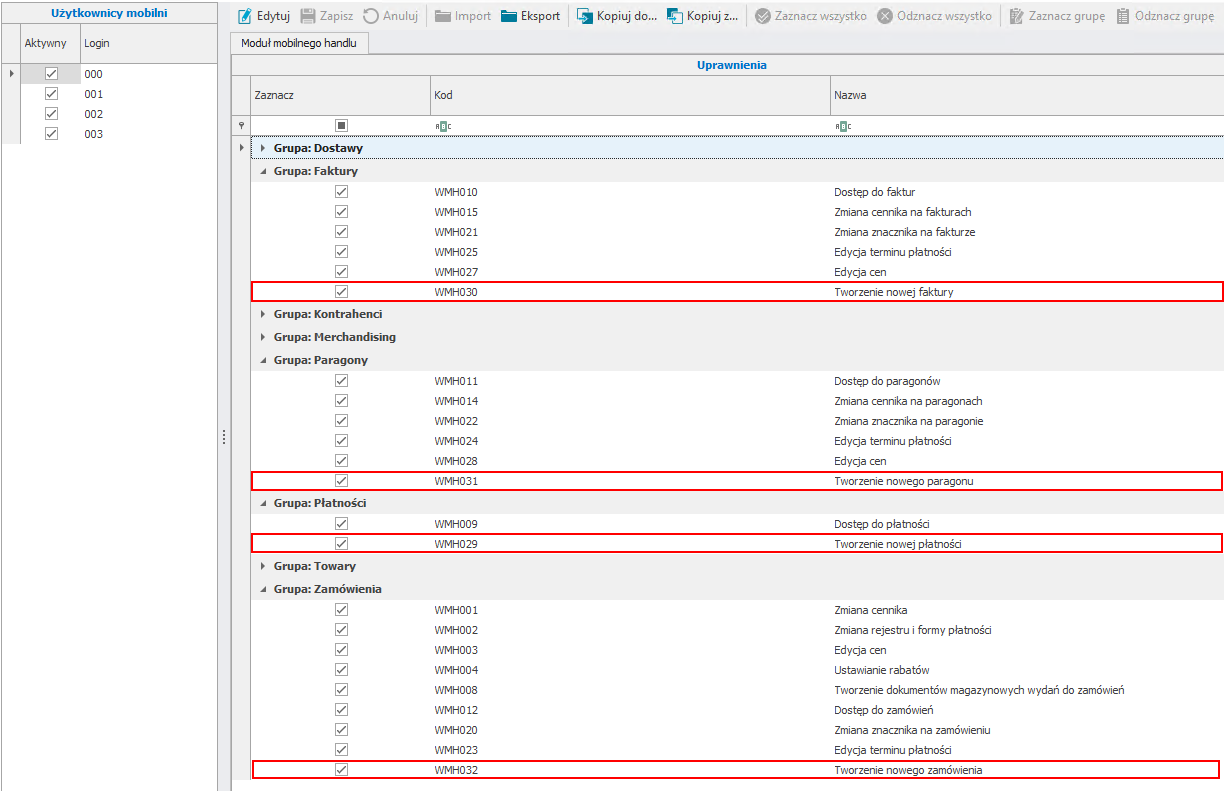Viewport: 1224px width, 791px height.
Task: Click the filter icon in Nazwa column
Action: coord(843,126)
